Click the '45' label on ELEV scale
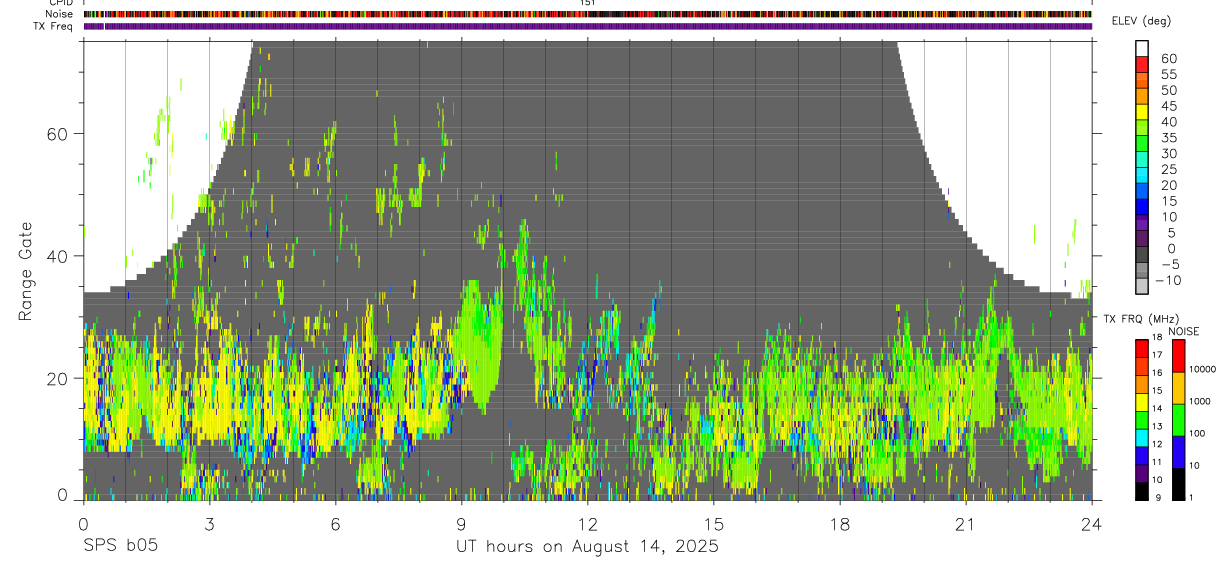This screenshot has width=1228, height=567. tap(1168, 106)
